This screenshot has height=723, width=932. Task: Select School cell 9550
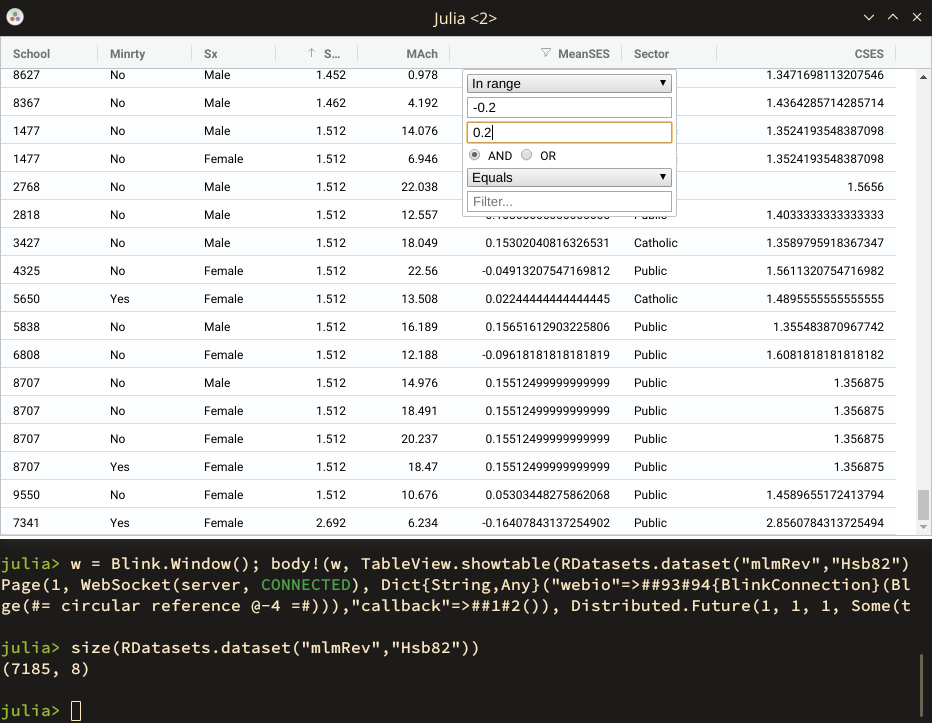pyautogui.click(x=26, y=495)
